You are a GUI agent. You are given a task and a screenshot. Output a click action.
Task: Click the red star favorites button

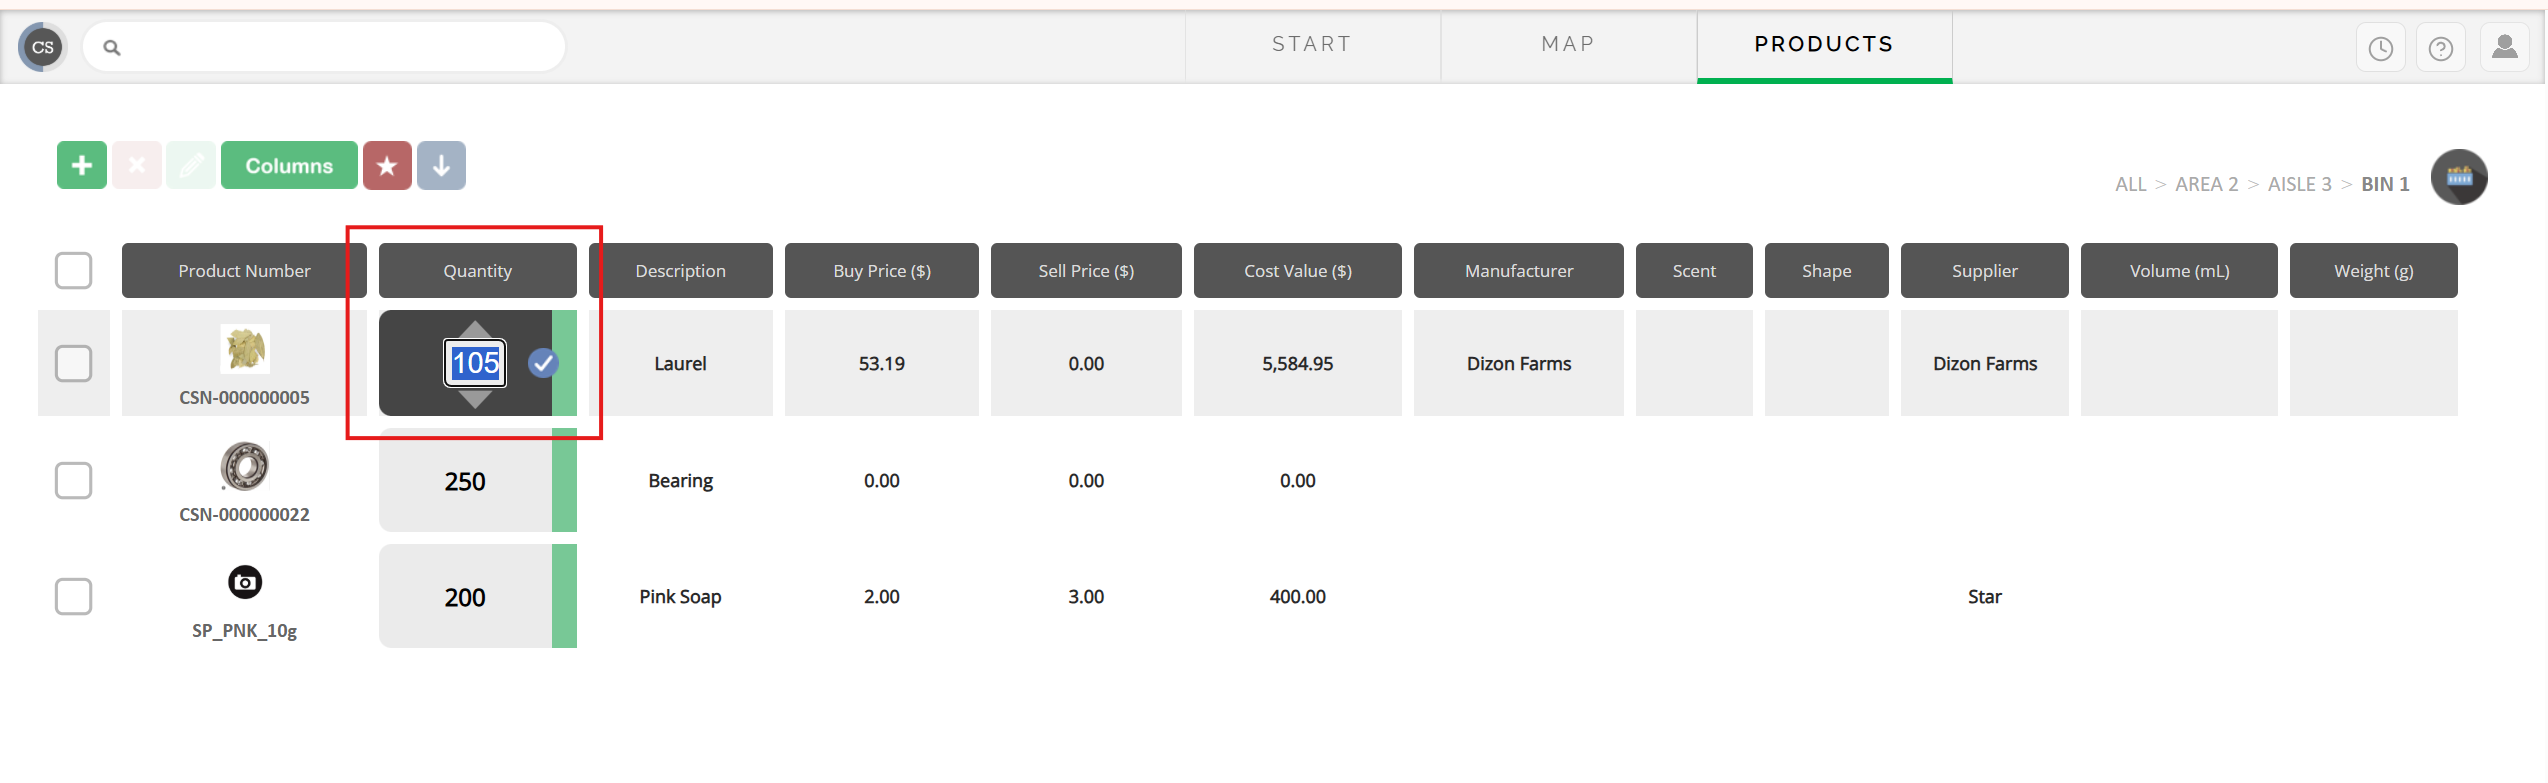coord(387,165)
